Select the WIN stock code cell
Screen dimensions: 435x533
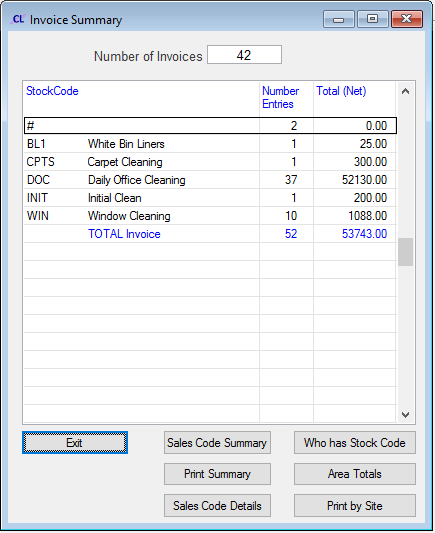coord(38,216)
